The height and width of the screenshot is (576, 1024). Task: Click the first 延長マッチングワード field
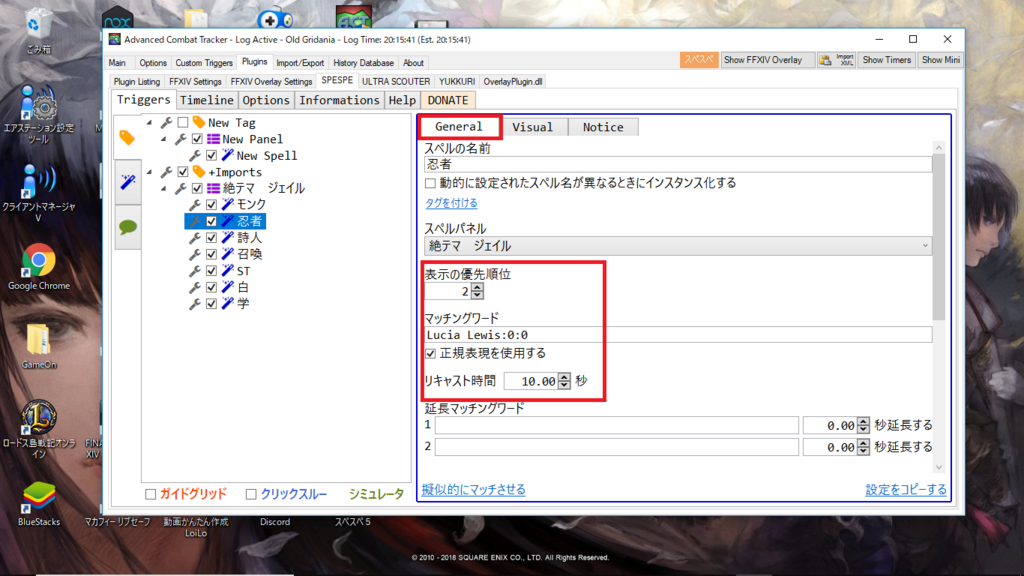coord(616,425)
